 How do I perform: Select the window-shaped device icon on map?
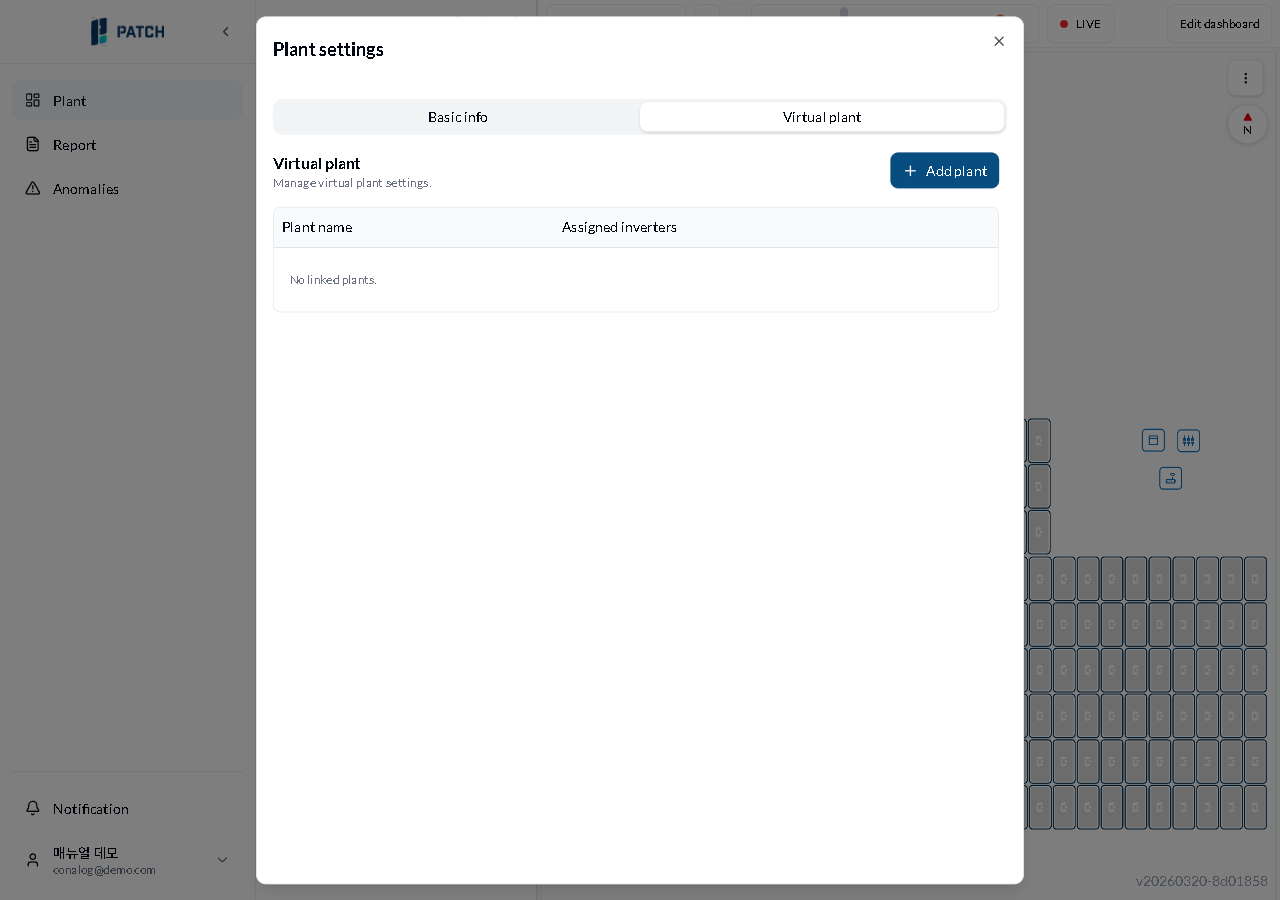coord(1153,440)
